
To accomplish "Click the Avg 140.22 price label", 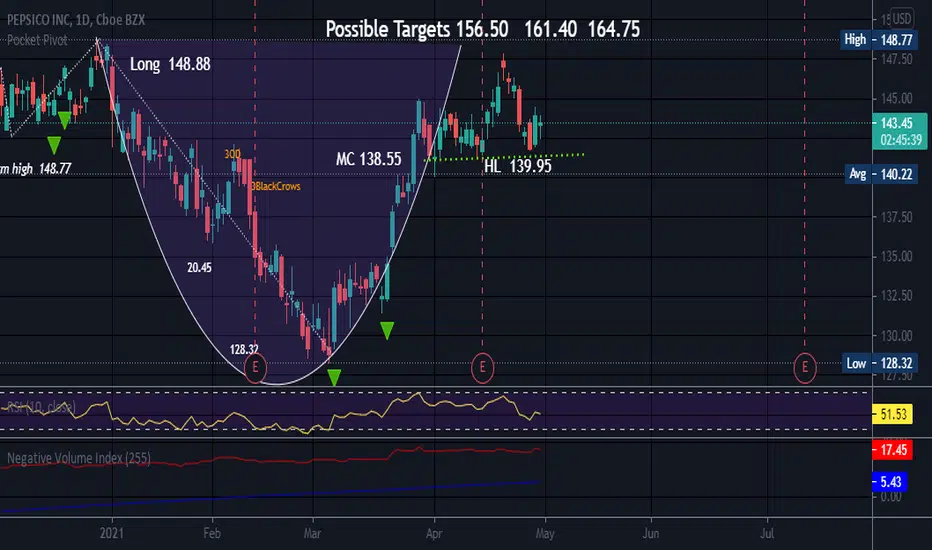I will pos(880,174).
